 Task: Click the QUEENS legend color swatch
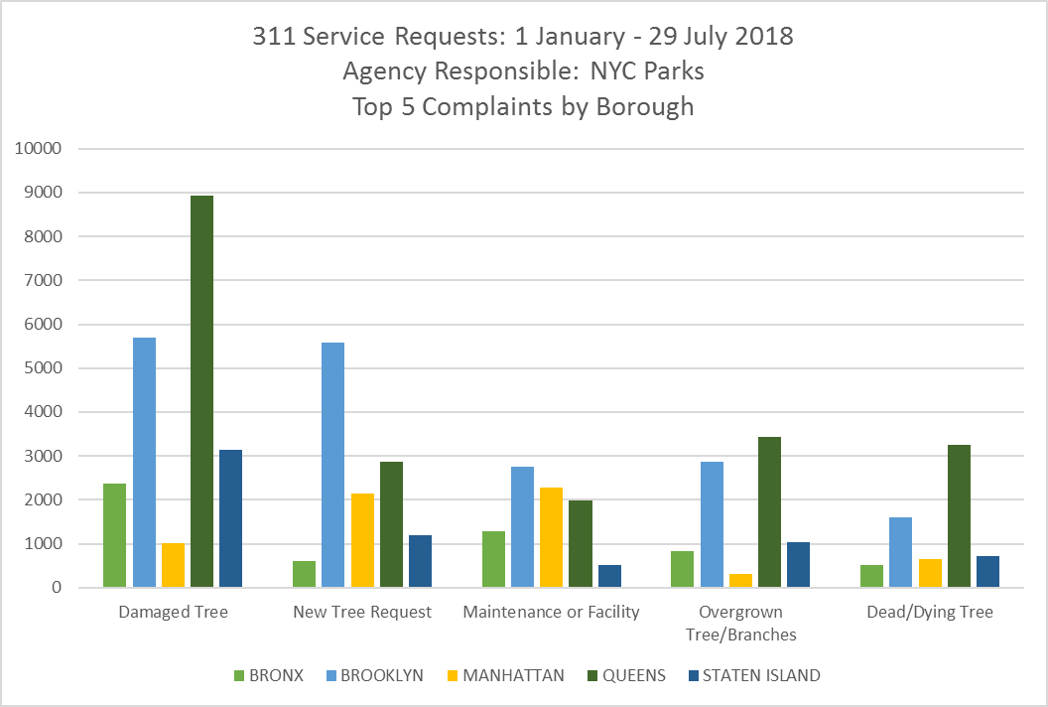592,676
